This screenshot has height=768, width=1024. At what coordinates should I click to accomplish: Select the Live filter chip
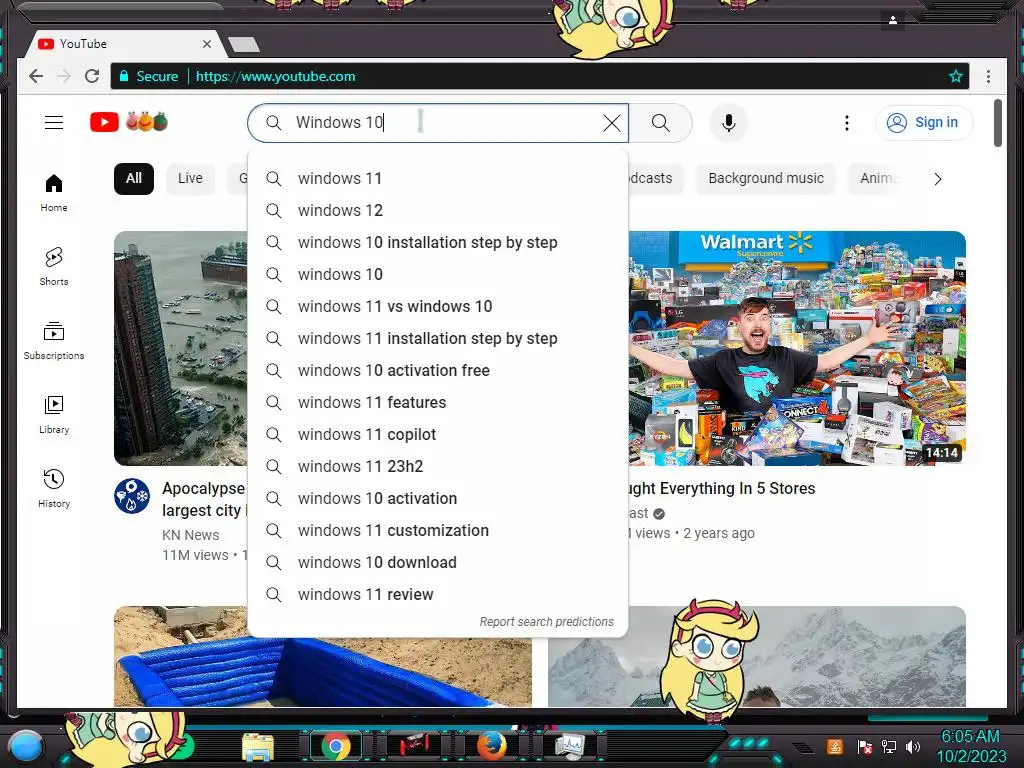[x=190, y=178]
